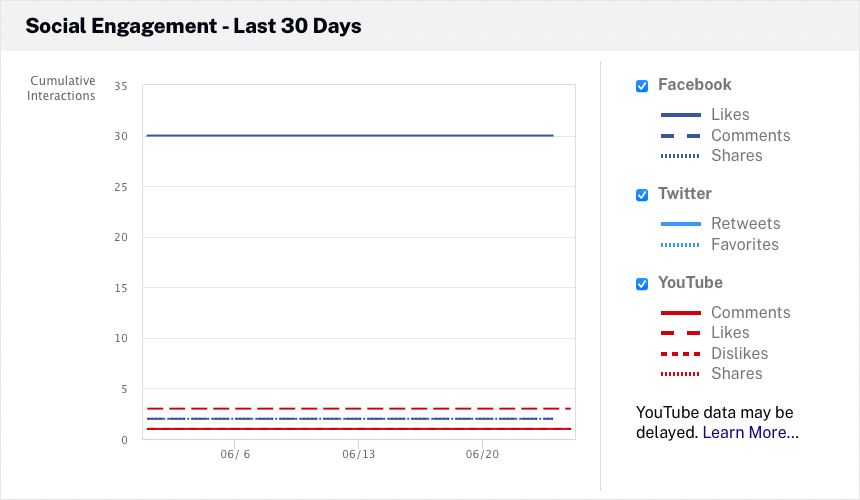Click the YouTube Comments solid red swatch
Screen dimensions: 860x500
pos(680,313)
